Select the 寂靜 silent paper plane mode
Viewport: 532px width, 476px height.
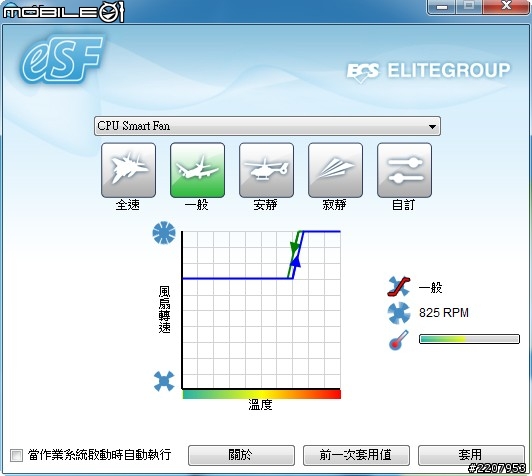pos(335,170)
